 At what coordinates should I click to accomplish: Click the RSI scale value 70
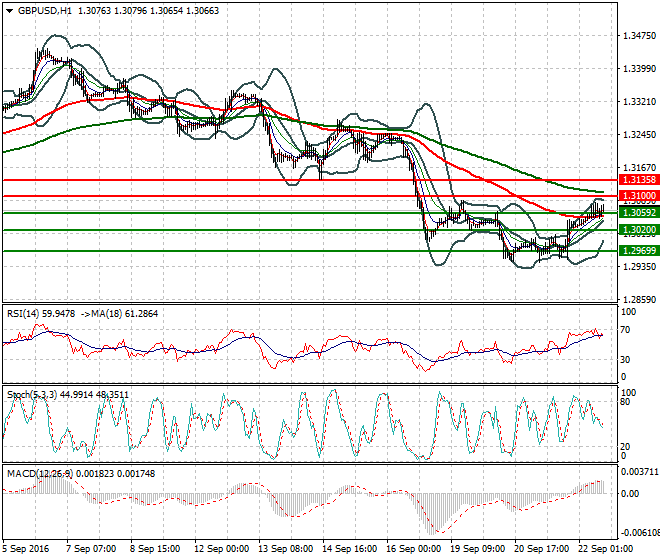[x=625, y=330]
